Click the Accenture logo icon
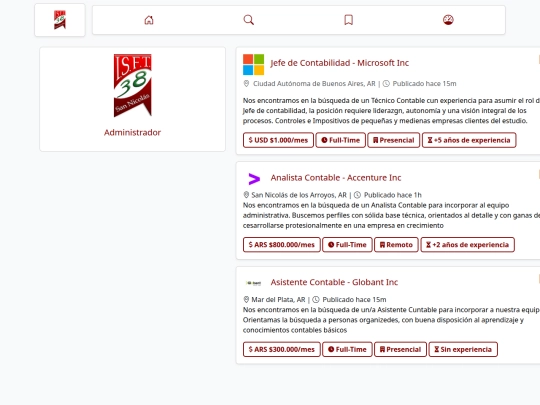Viewport: 540px width, 405px height. [254, 179]
